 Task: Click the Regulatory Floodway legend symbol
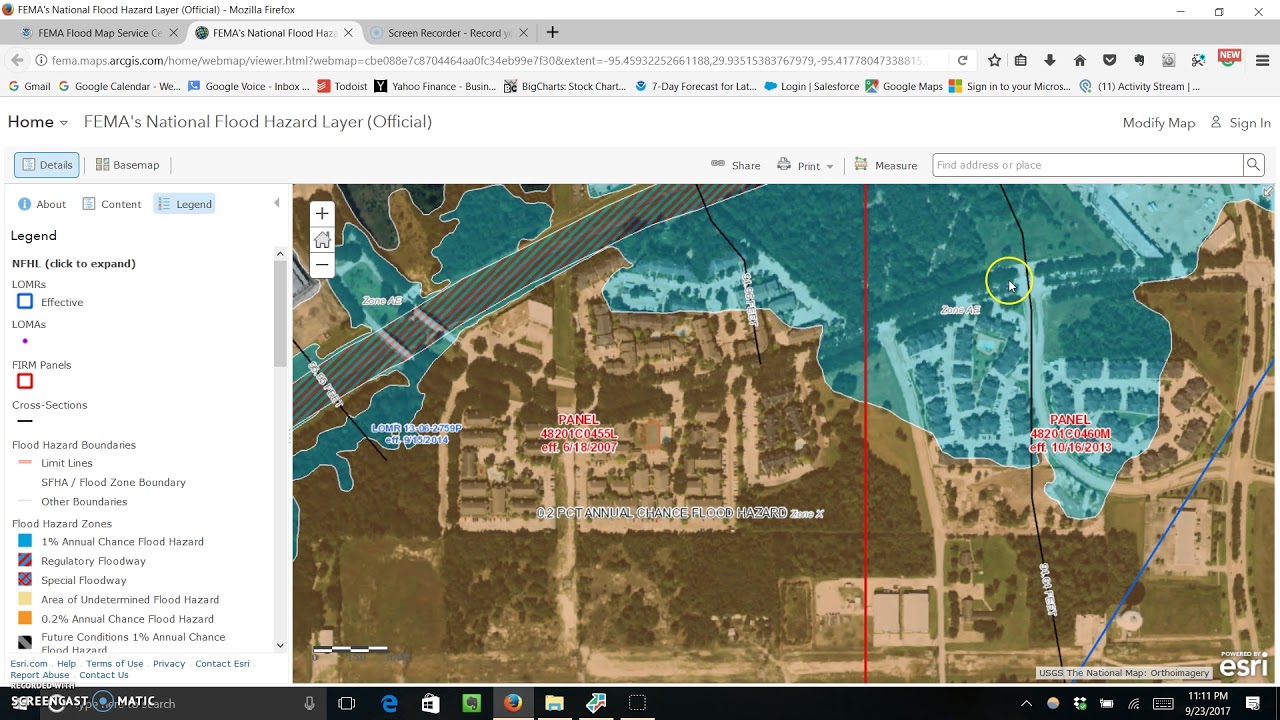click(x=25, y=560)
